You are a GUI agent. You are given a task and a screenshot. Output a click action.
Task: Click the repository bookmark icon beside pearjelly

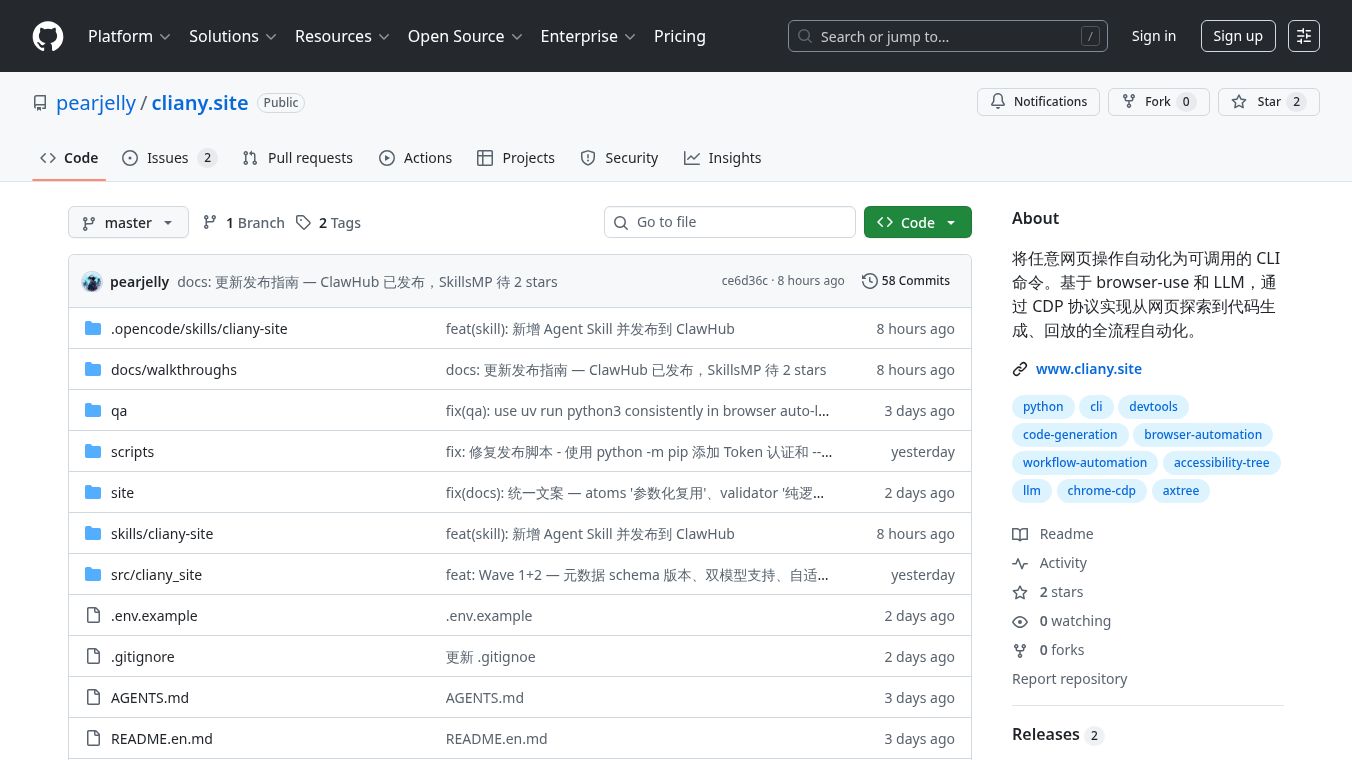pyautogui.click(x=40, y=102)
